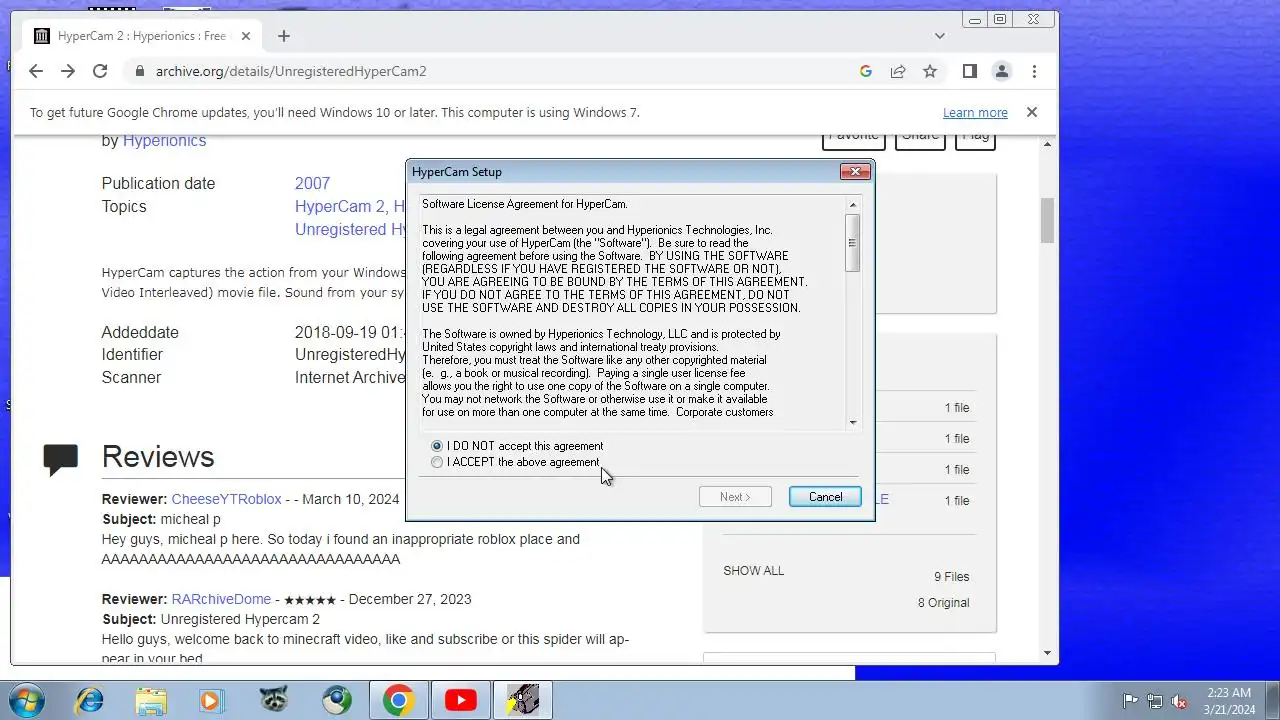
Task: Open a new tab with plus button
Action: coord(284,36)
